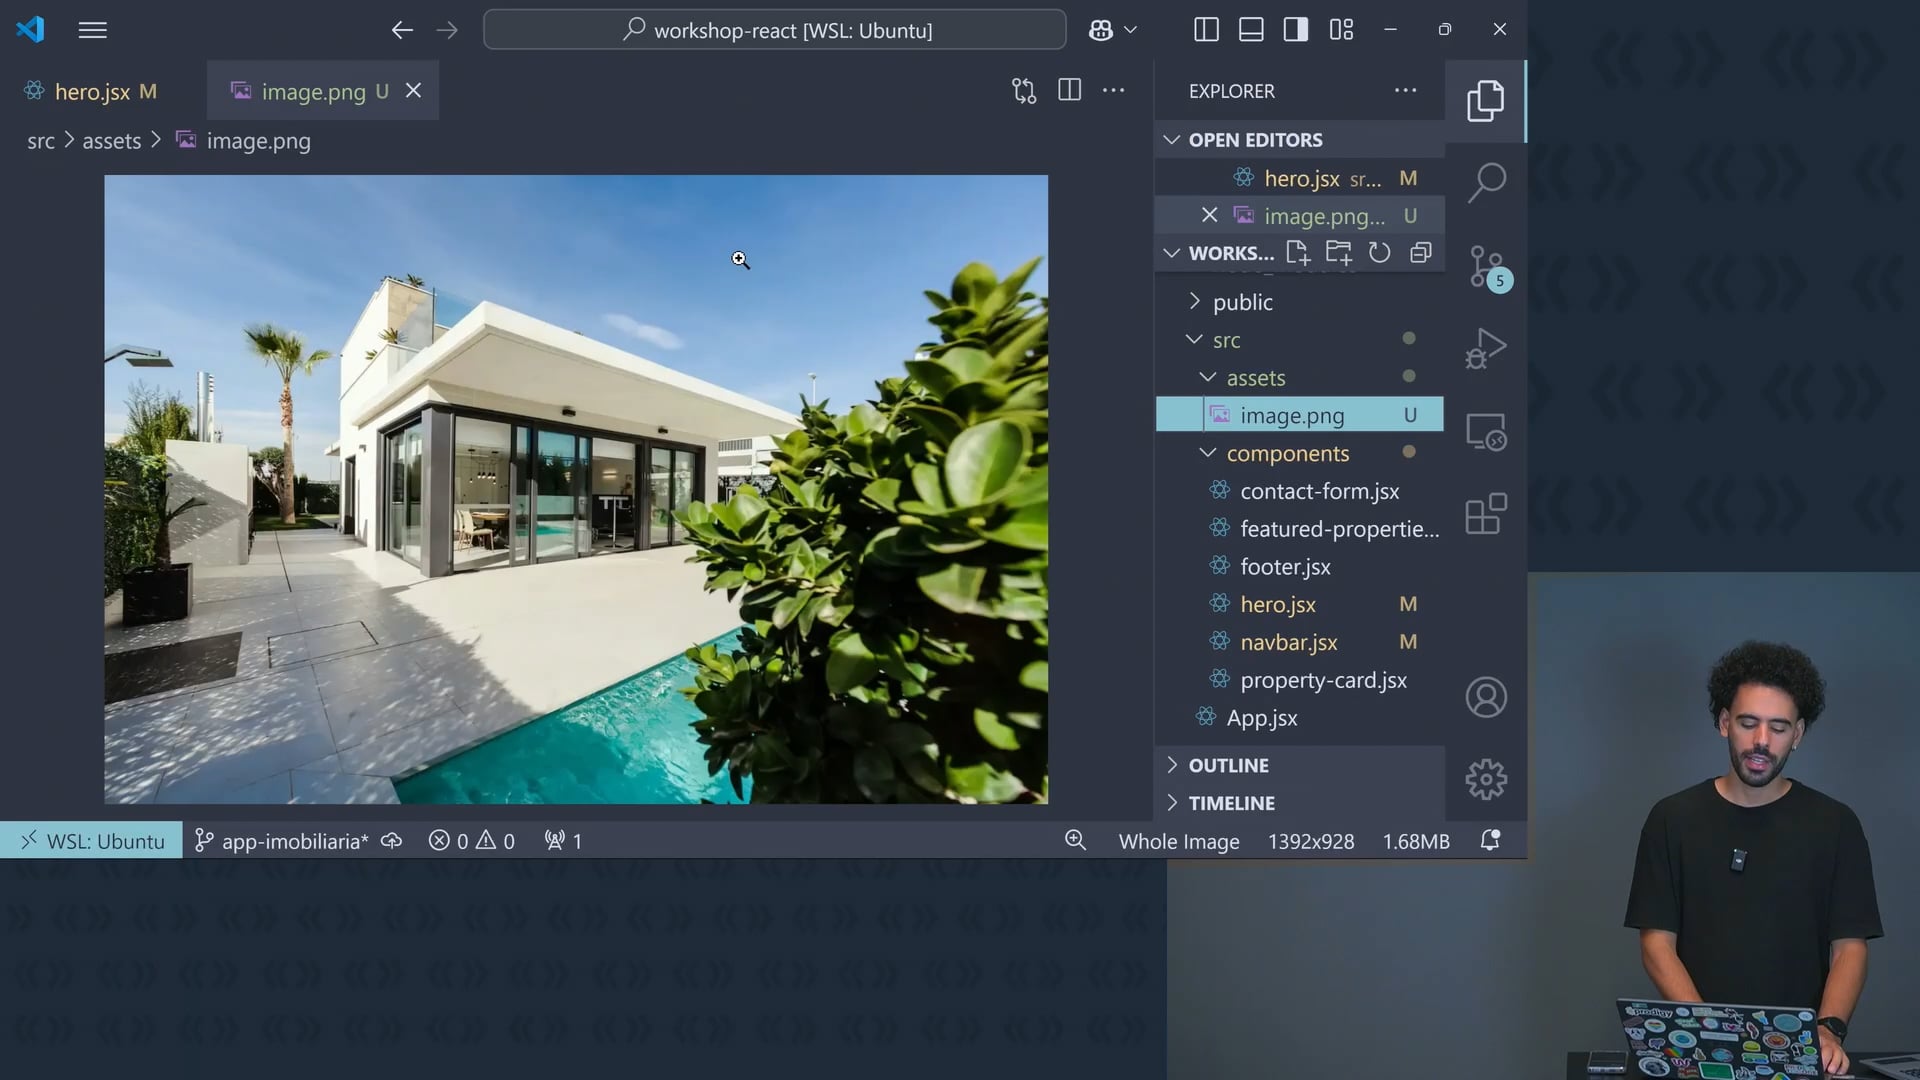Open the Extensions view

1486,515
